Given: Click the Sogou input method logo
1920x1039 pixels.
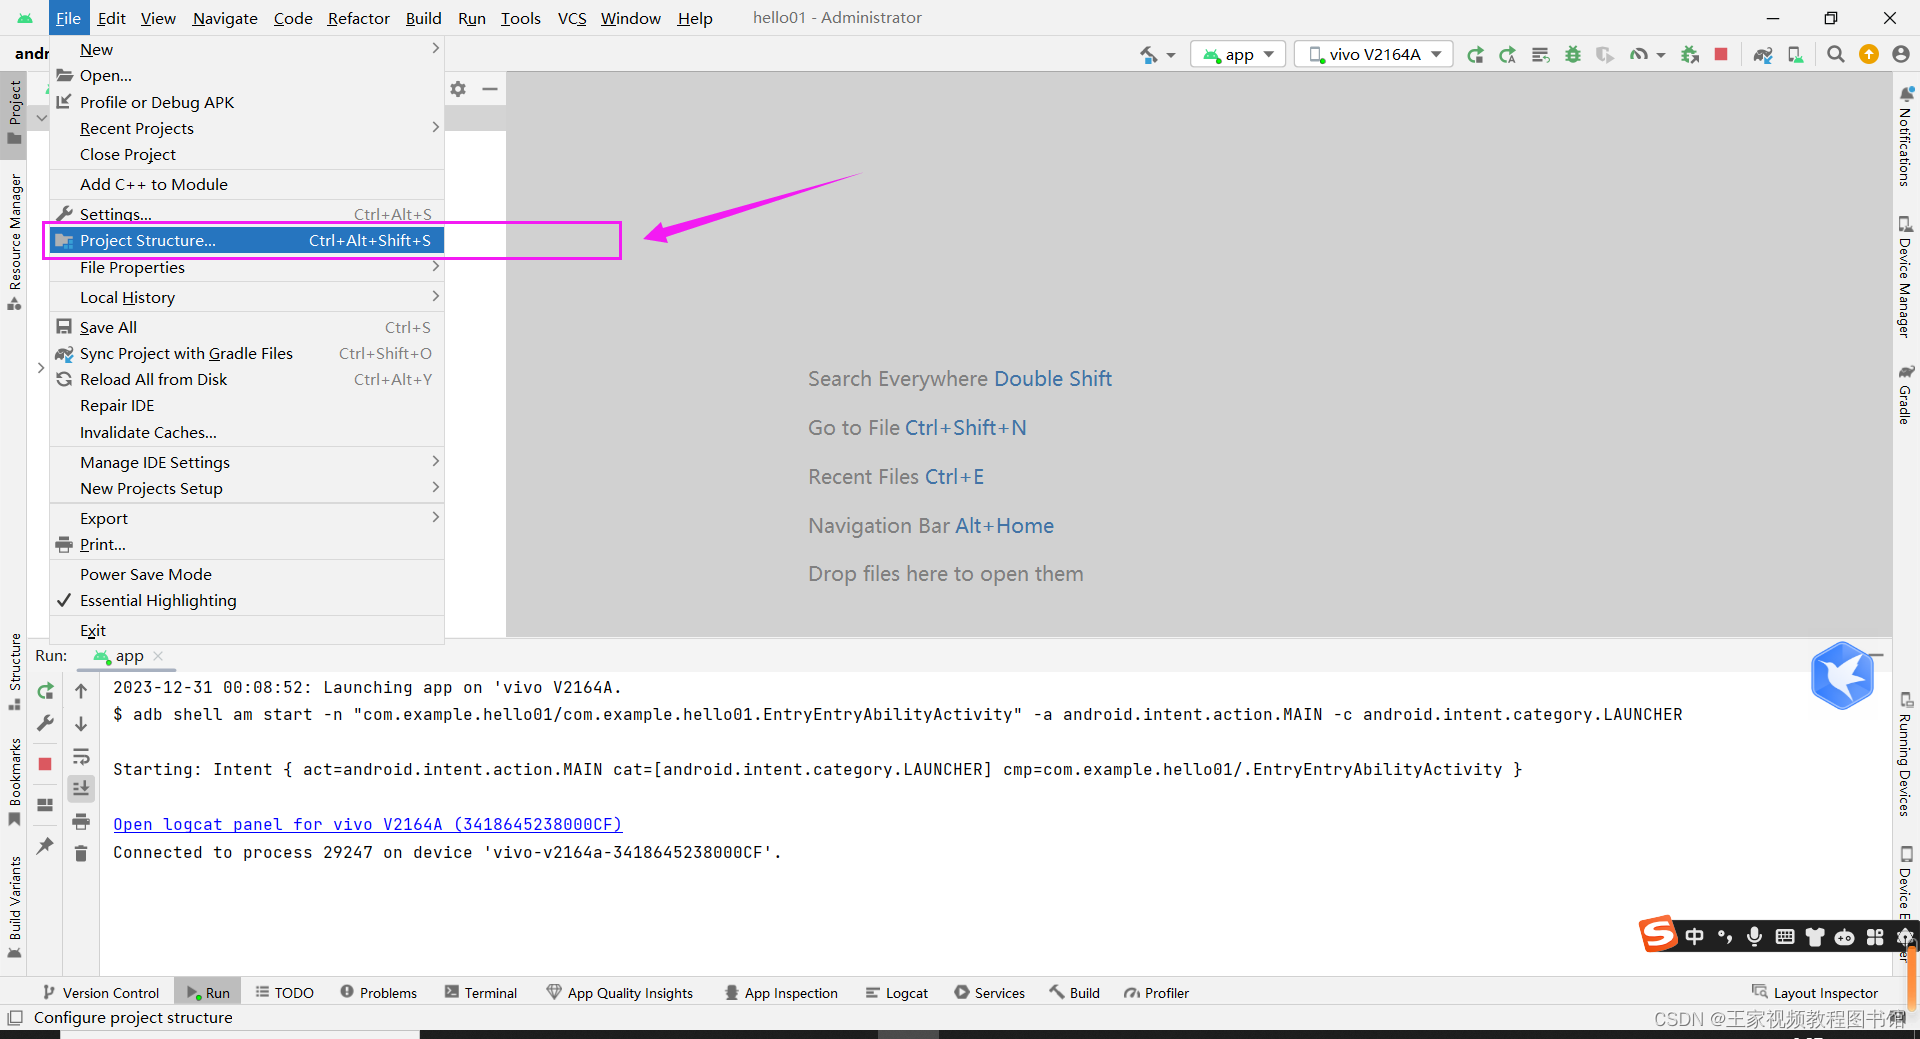Looking at the screenshot, I should (1658, 934).
